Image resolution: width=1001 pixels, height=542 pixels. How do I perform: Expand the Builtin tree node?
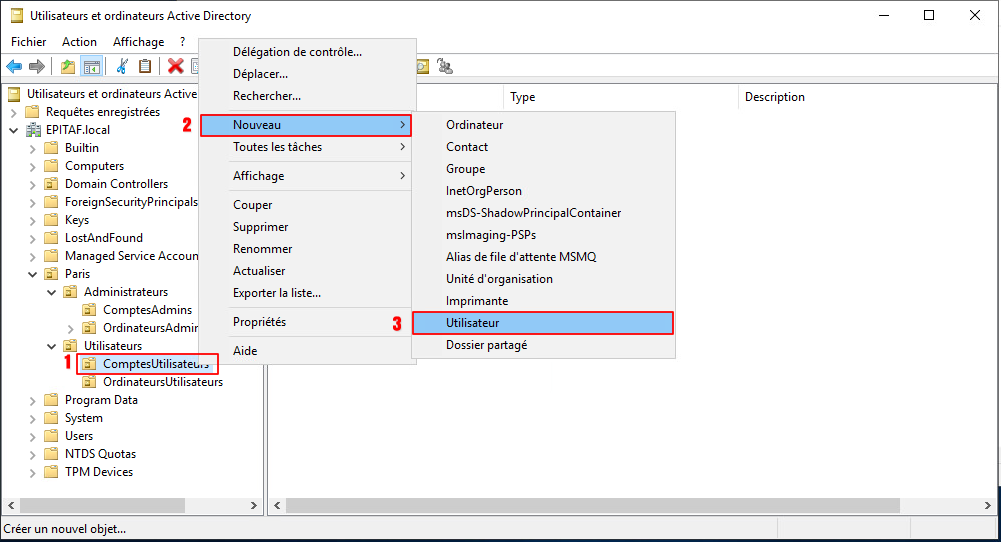tap(33, 148)
